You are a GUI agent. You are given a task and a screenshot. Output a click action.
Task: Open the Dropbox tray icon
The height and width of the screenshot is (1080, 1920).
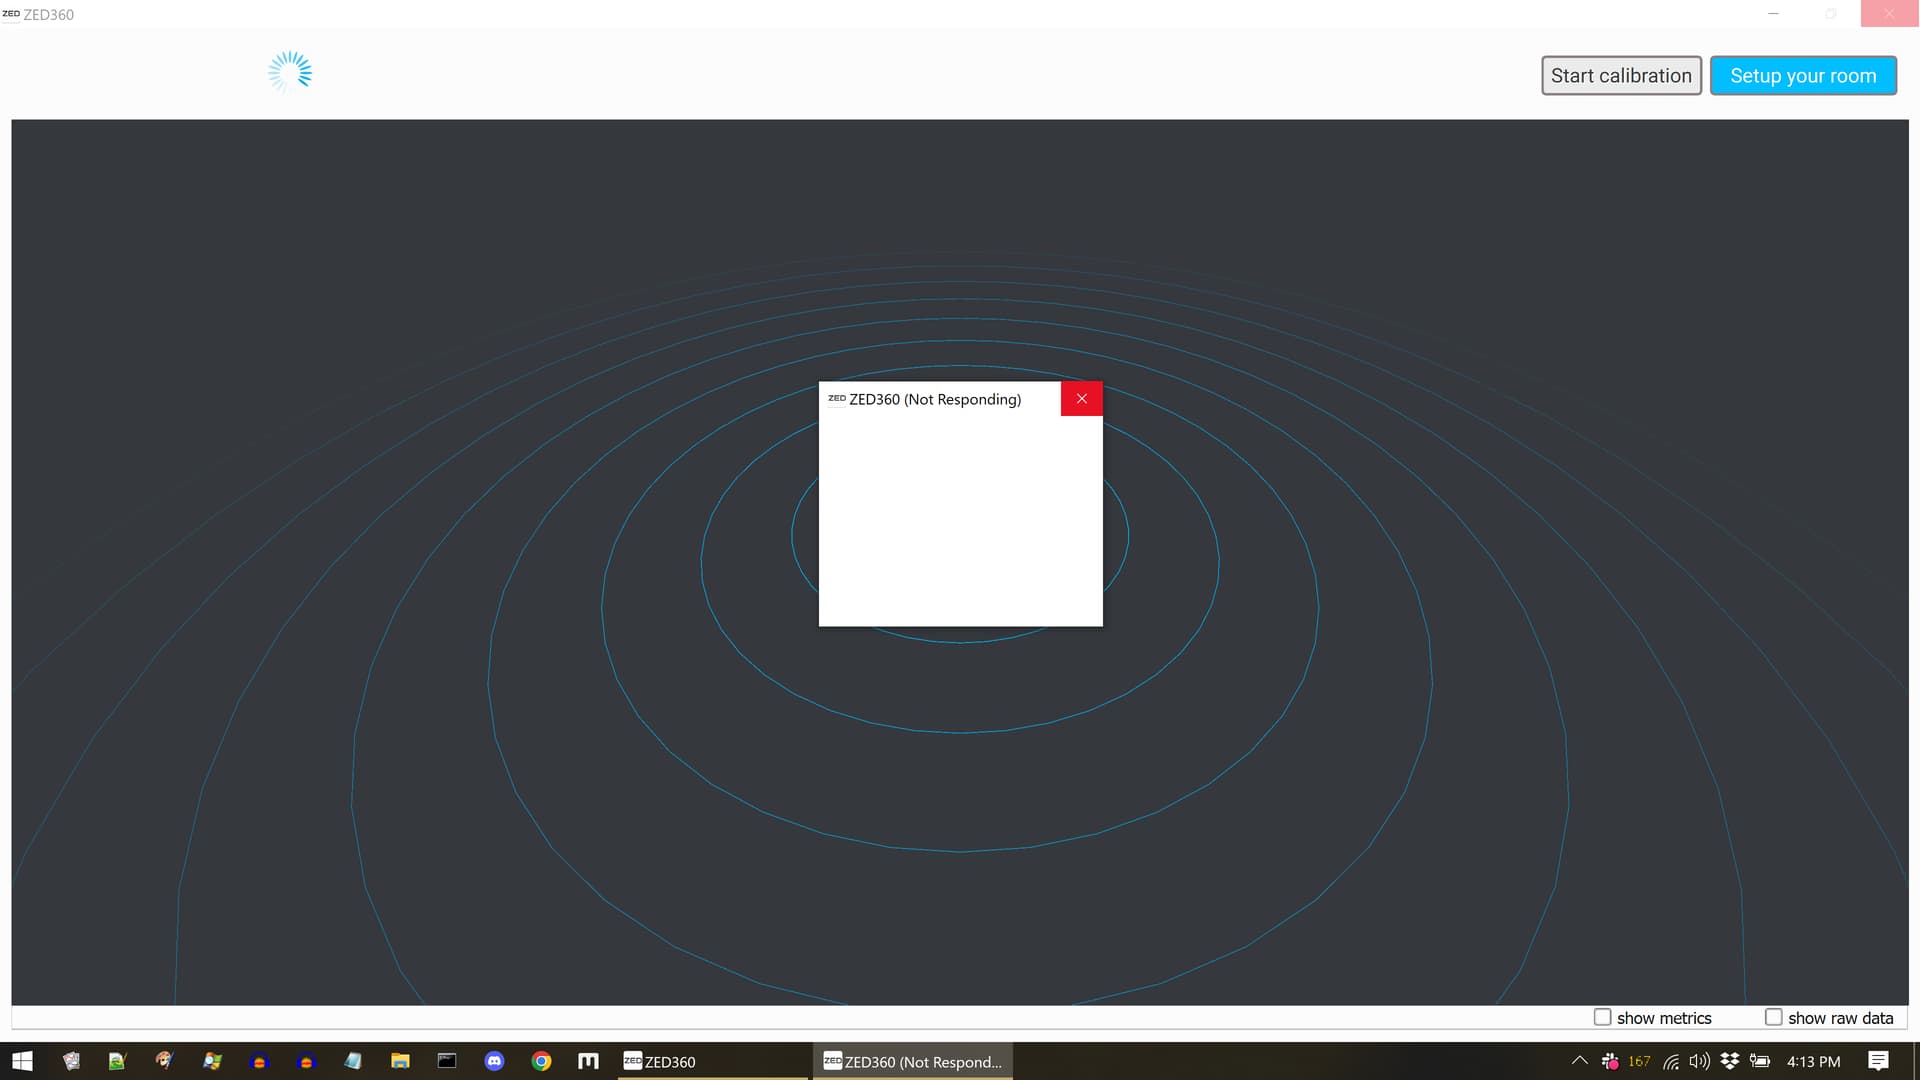click(1729, 1061)
